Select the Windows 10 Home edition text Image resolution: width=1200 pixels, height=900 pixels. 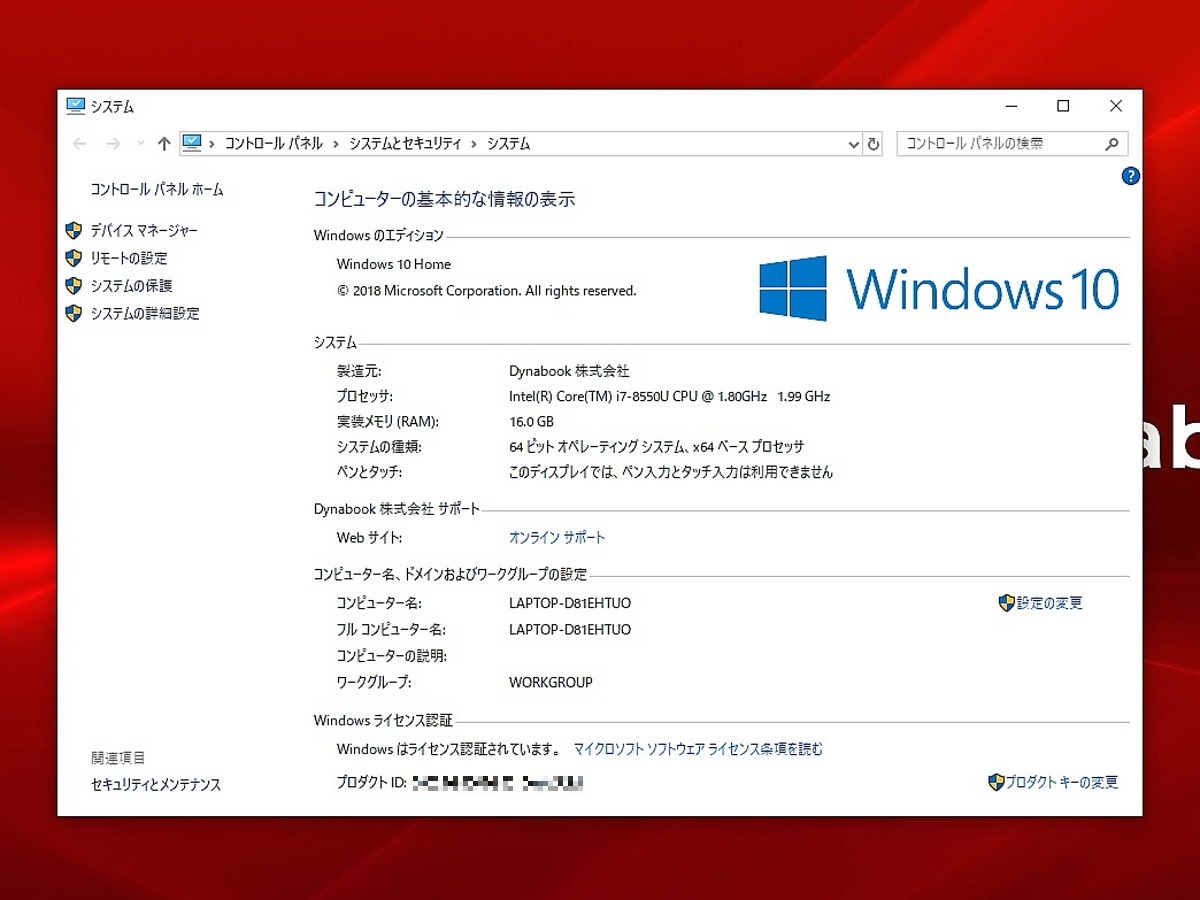(394, 264)
